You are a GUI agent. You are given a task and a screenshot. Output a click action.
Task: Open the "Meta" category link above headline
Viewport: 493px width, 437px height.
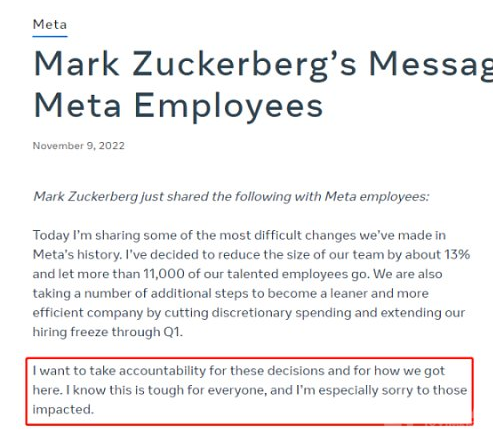[50, 25]
